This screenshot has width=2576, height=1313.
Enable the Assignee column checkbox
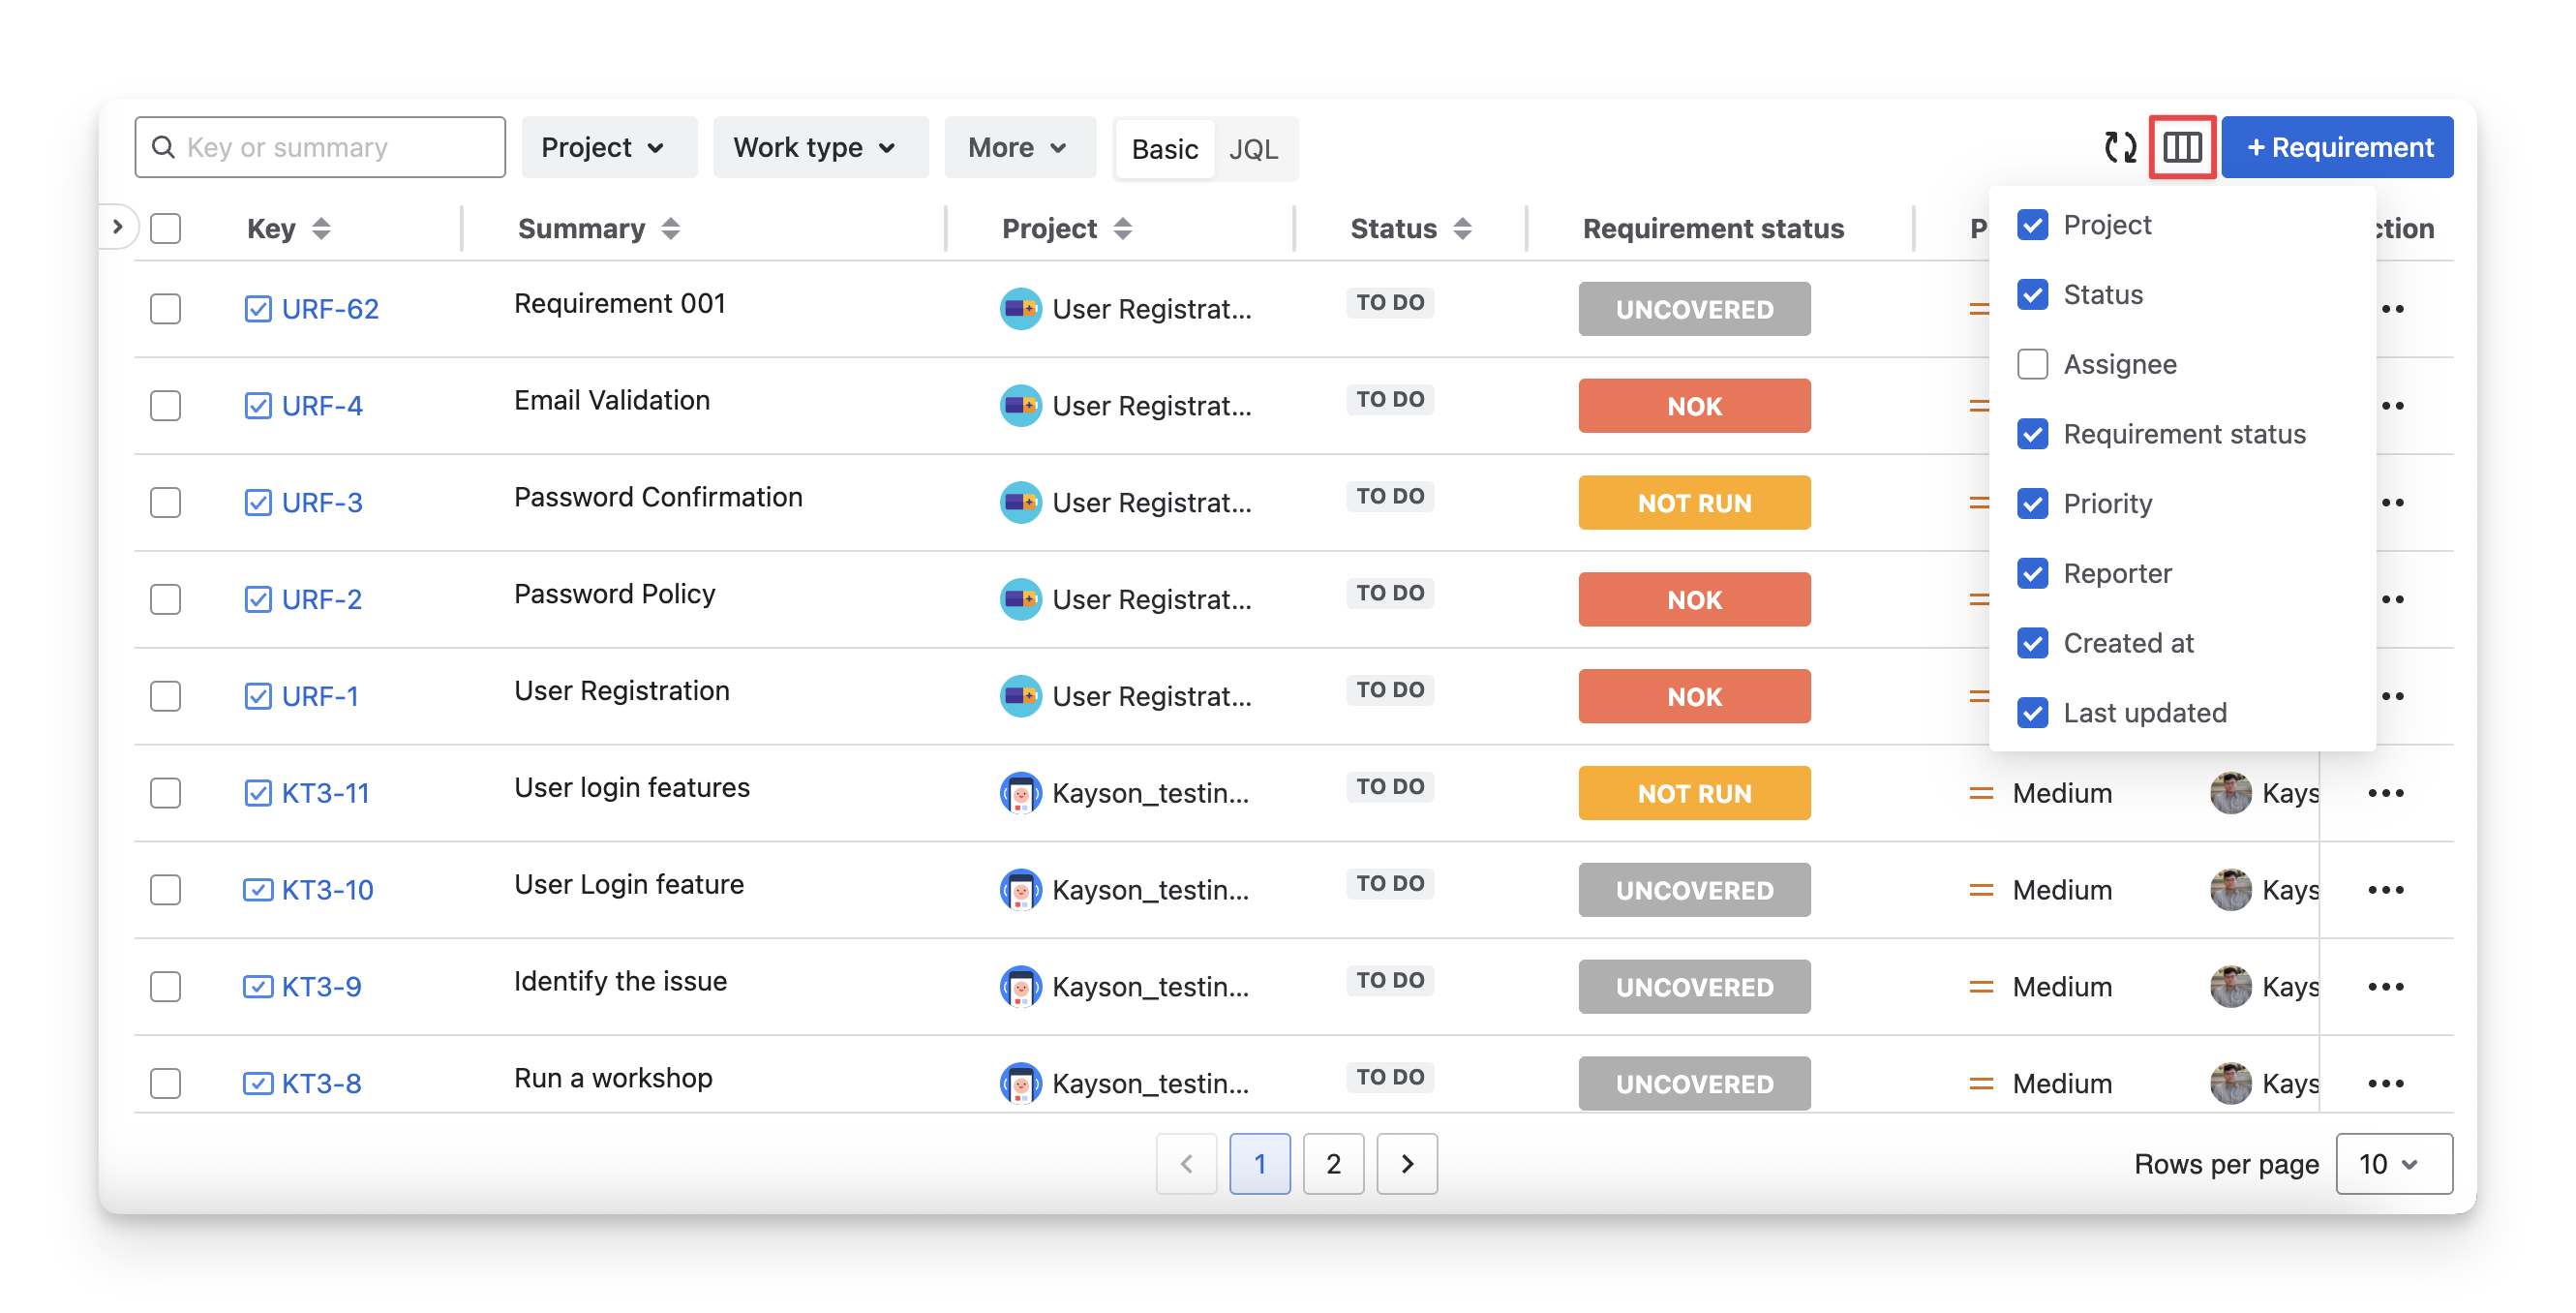pyautogui.click(x=2032, y=364)
